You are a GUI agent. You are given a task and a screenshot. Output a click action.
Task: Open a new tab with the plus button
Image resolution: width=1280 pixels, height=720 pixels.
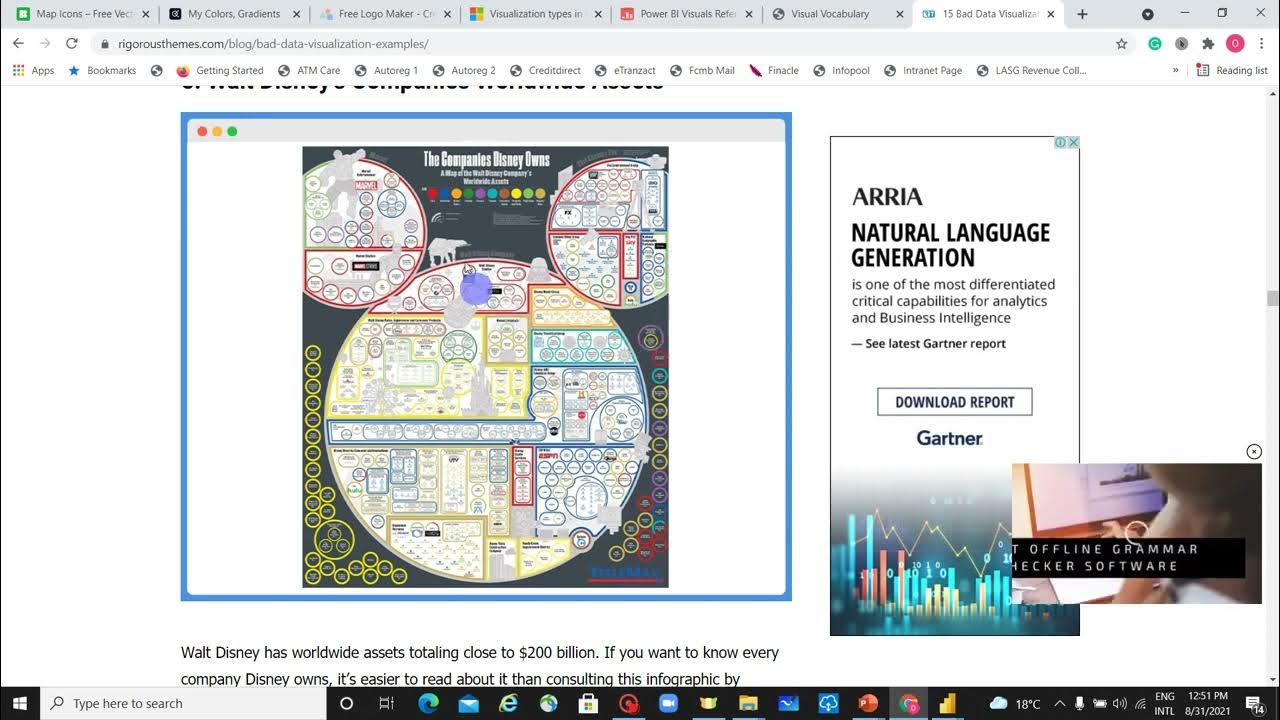click(x=1082, y=14)
